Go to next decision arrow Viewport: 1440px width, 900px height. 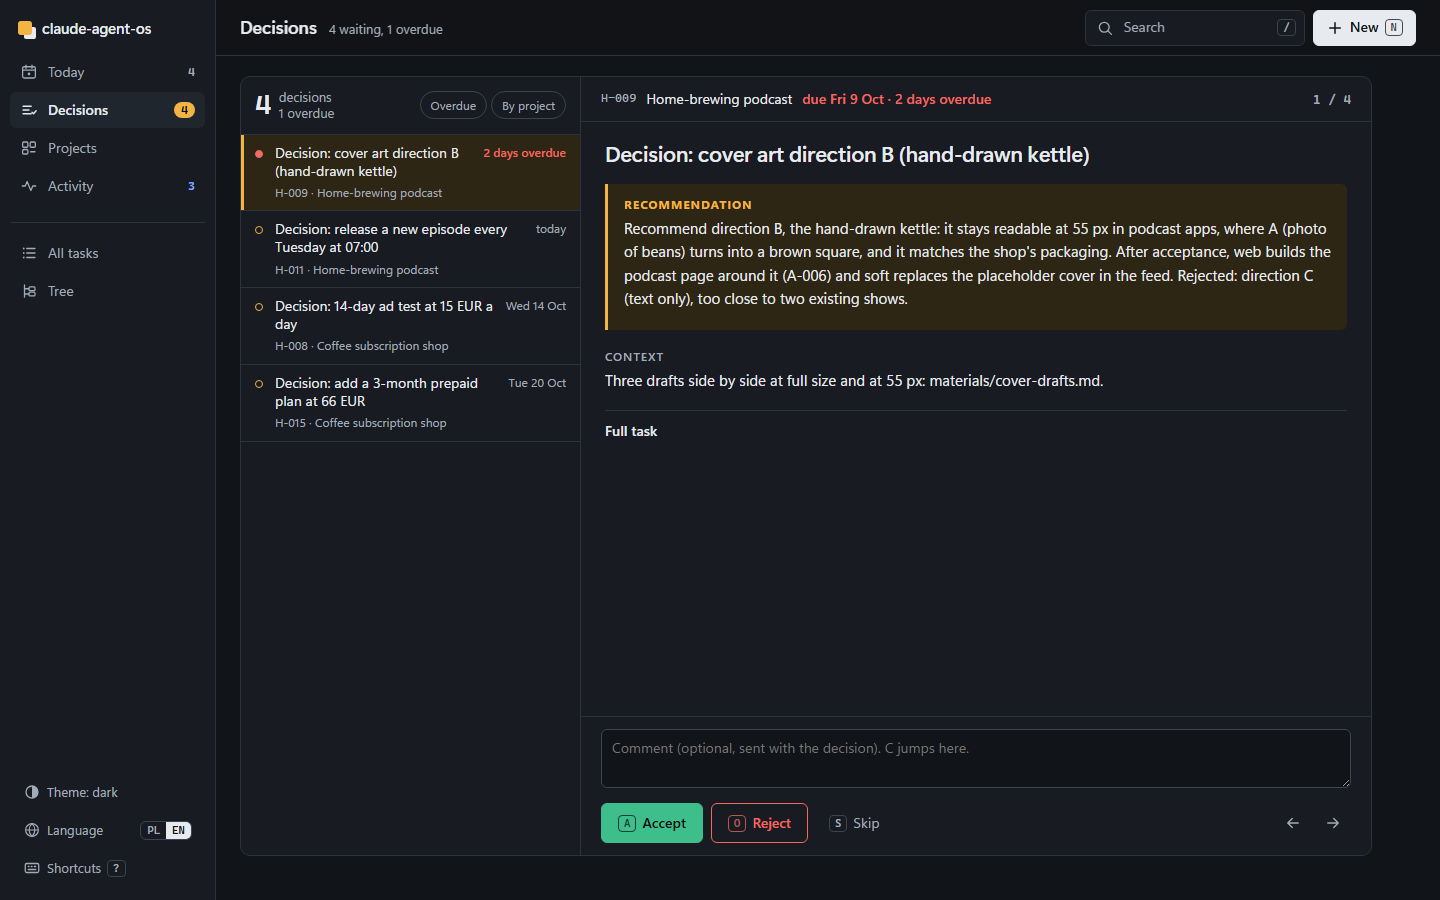(1333, 823)
